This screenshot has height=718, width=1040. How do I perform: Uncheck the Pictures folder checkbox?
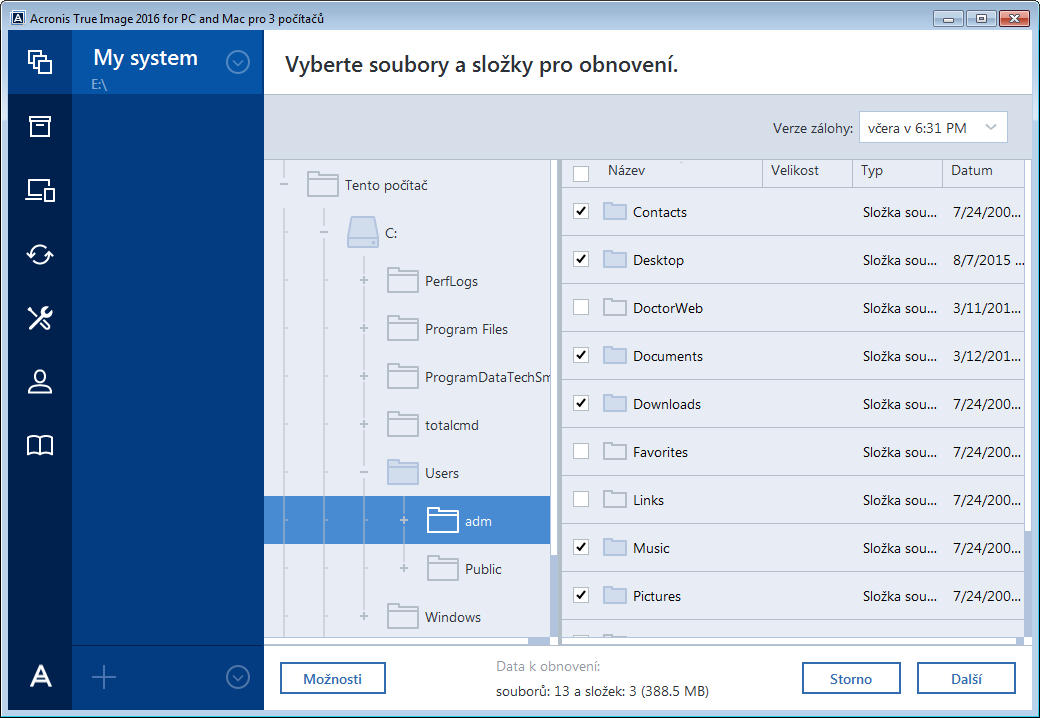point(581,595)
